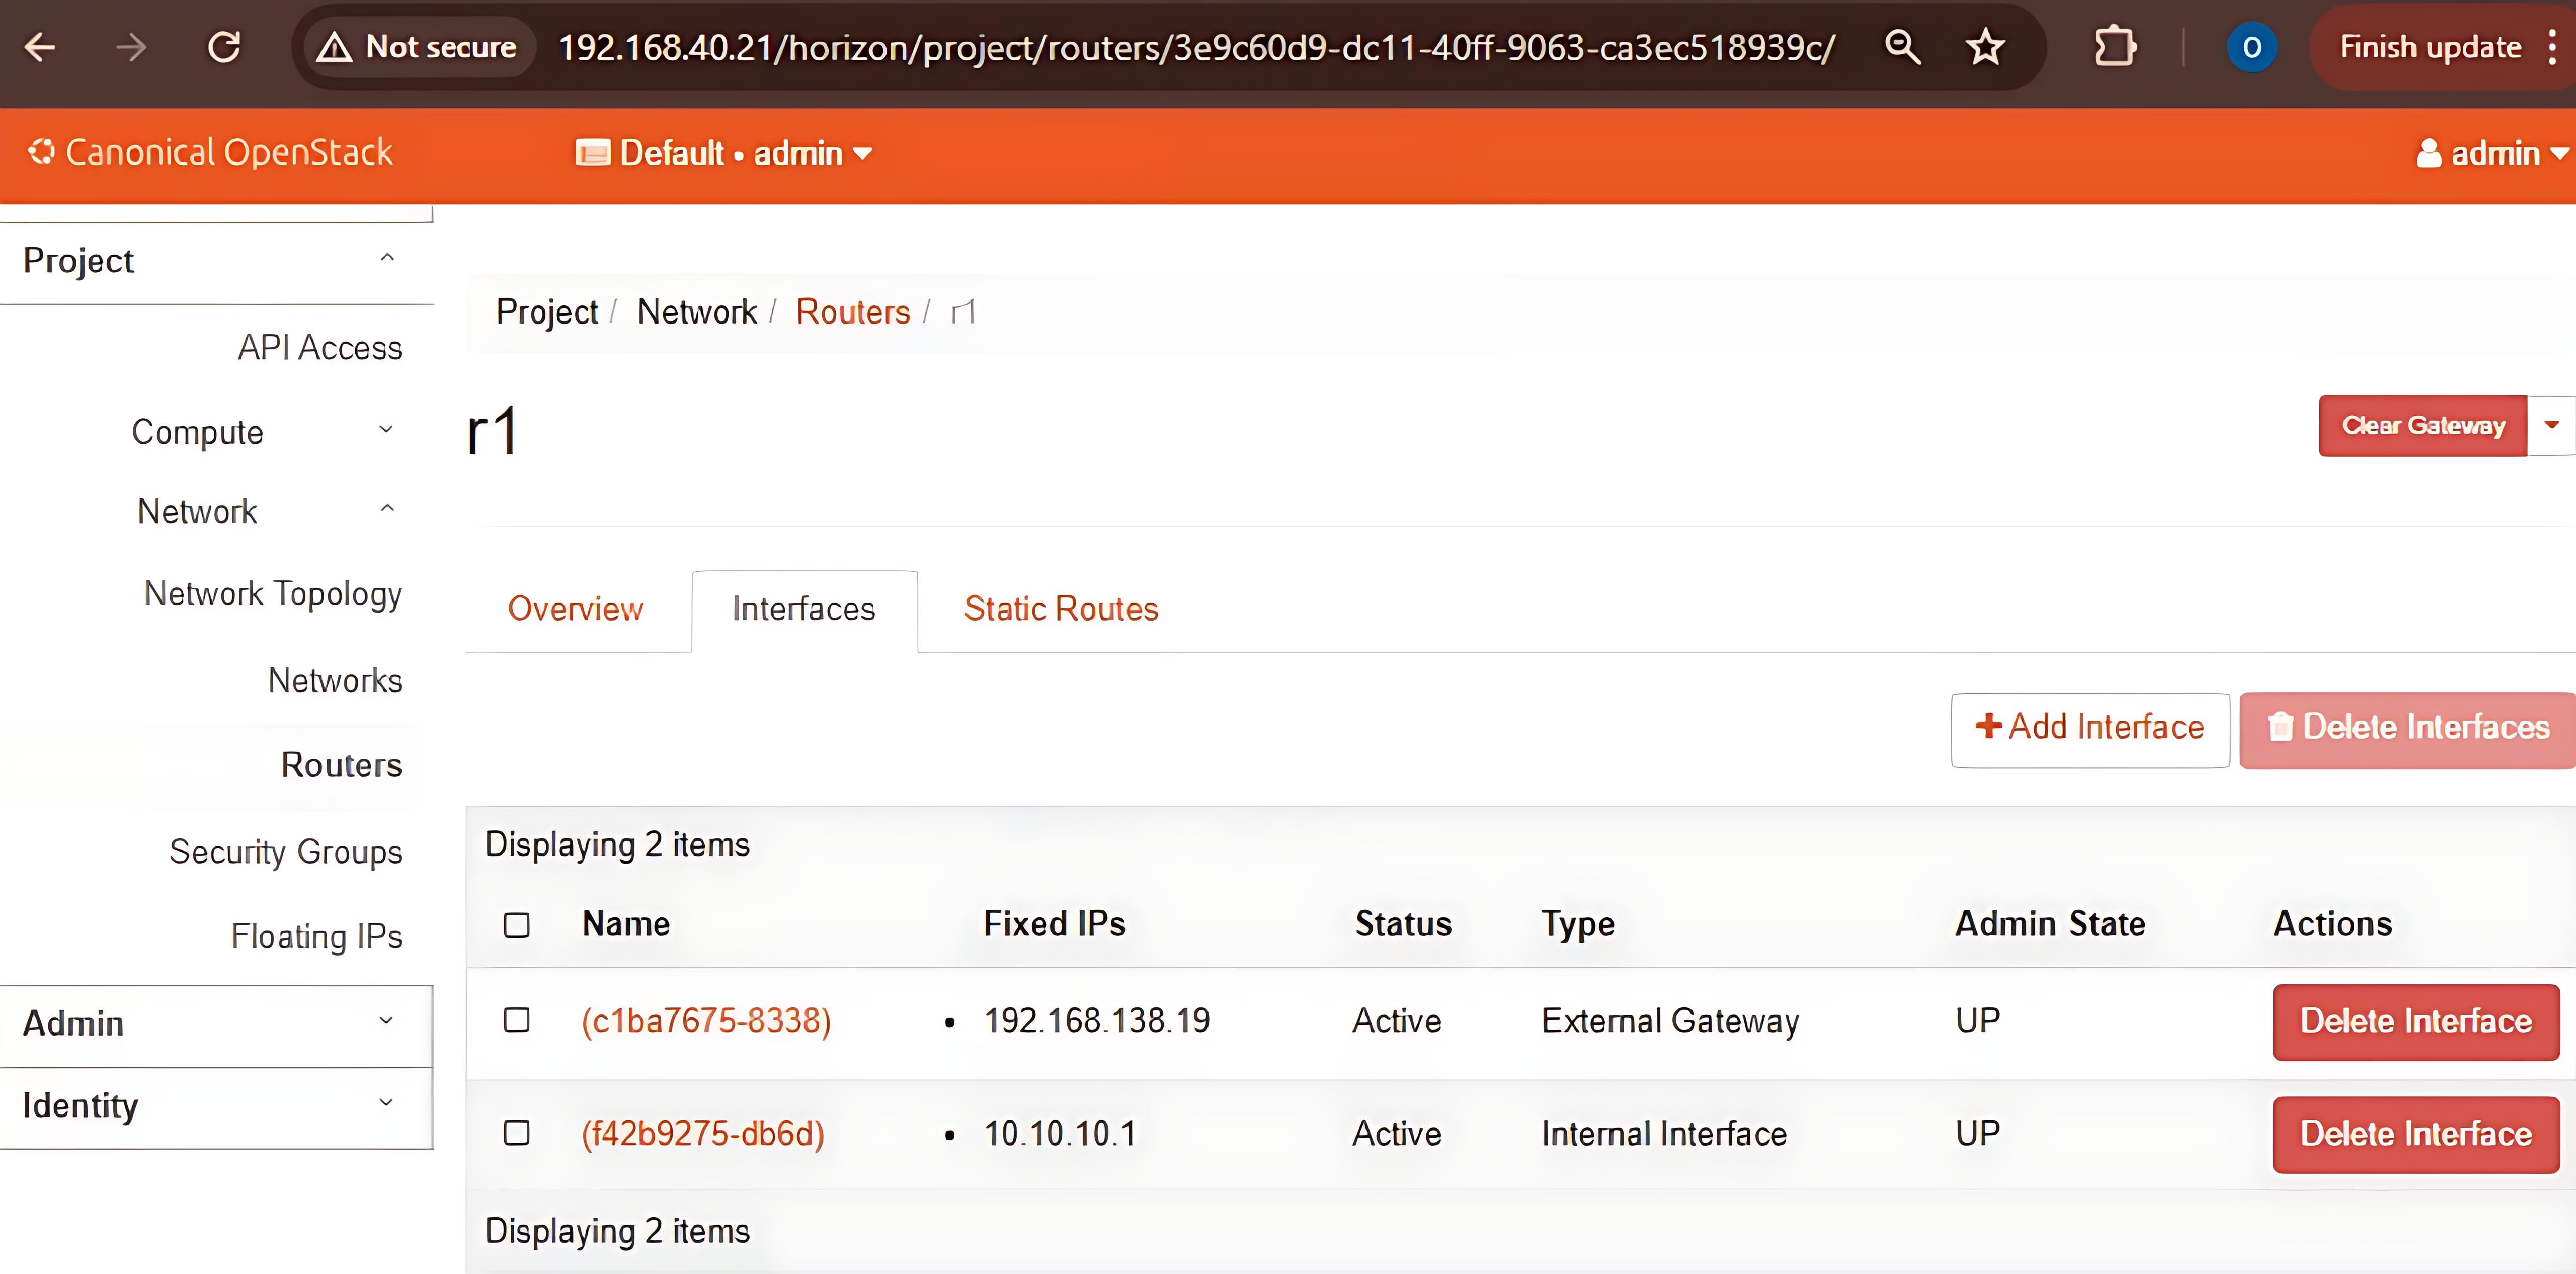Open Floating IPs in sidebar
The image size is (2576, 1274).
point(316,937)
